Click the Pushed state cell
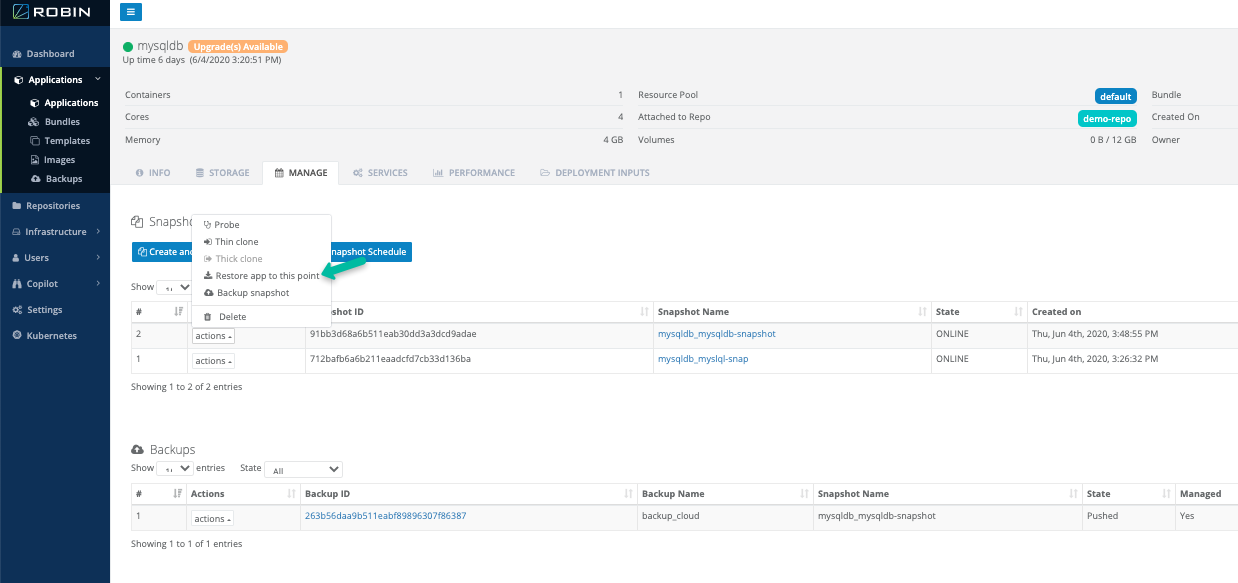 coord(1128,517)
